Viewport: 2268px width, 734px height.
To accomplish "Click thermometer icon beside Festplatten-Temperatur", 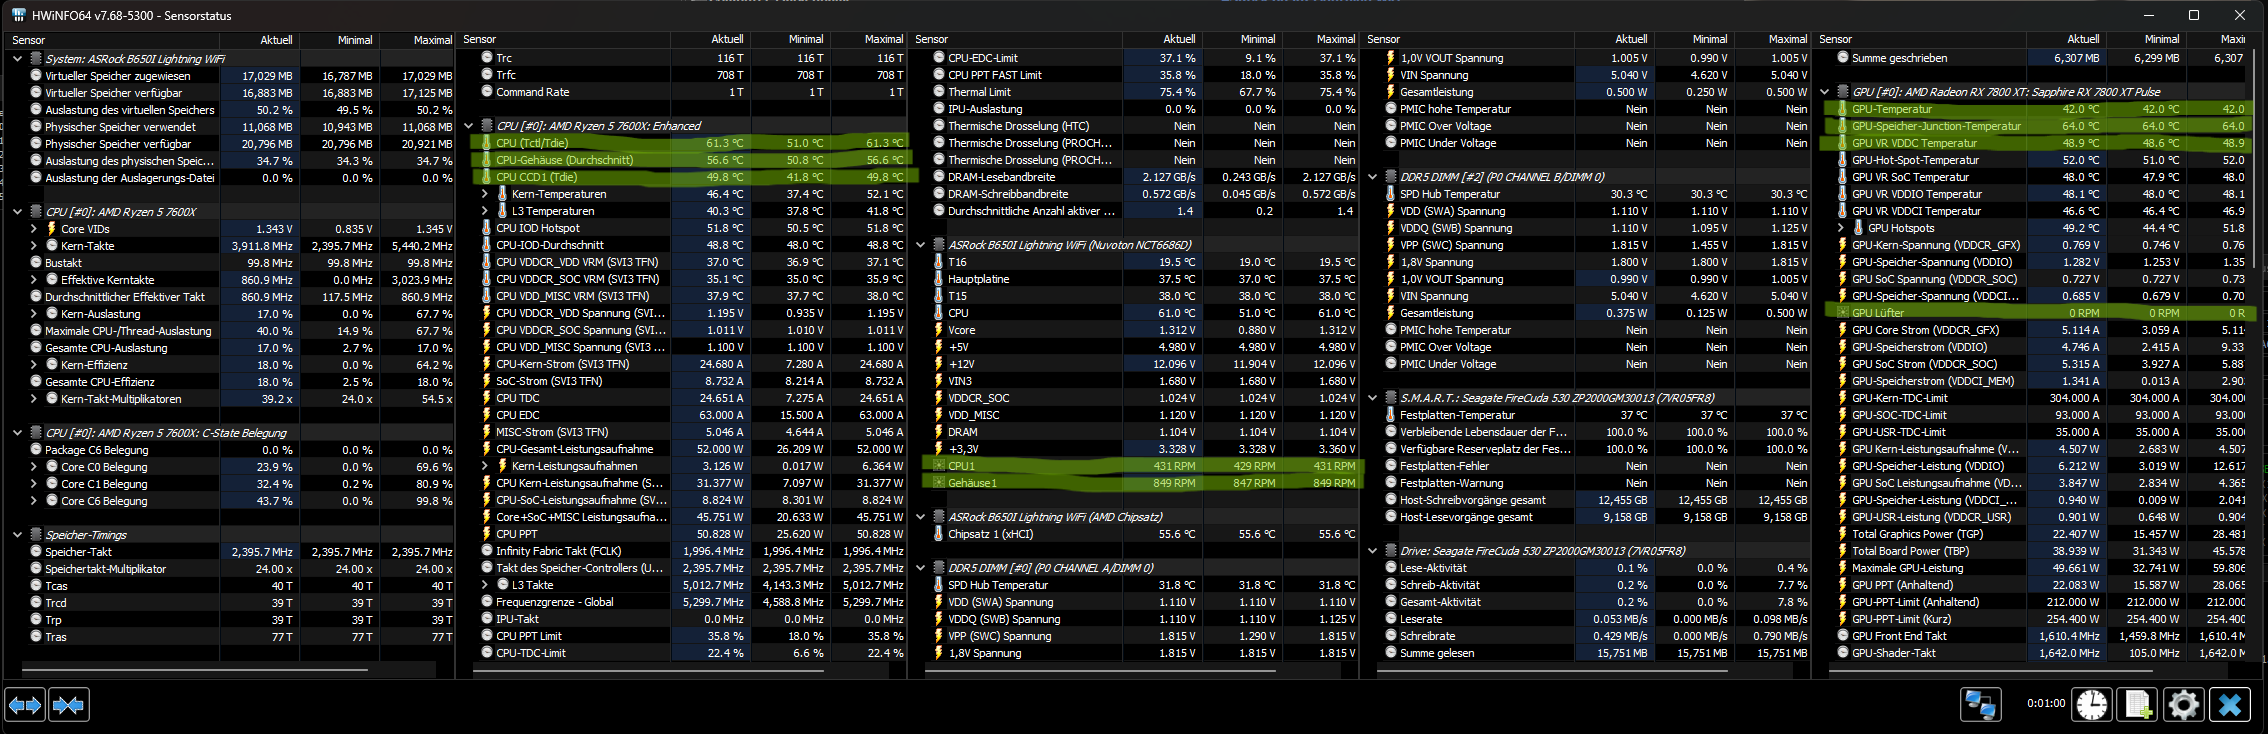I will click(1390, 415).
